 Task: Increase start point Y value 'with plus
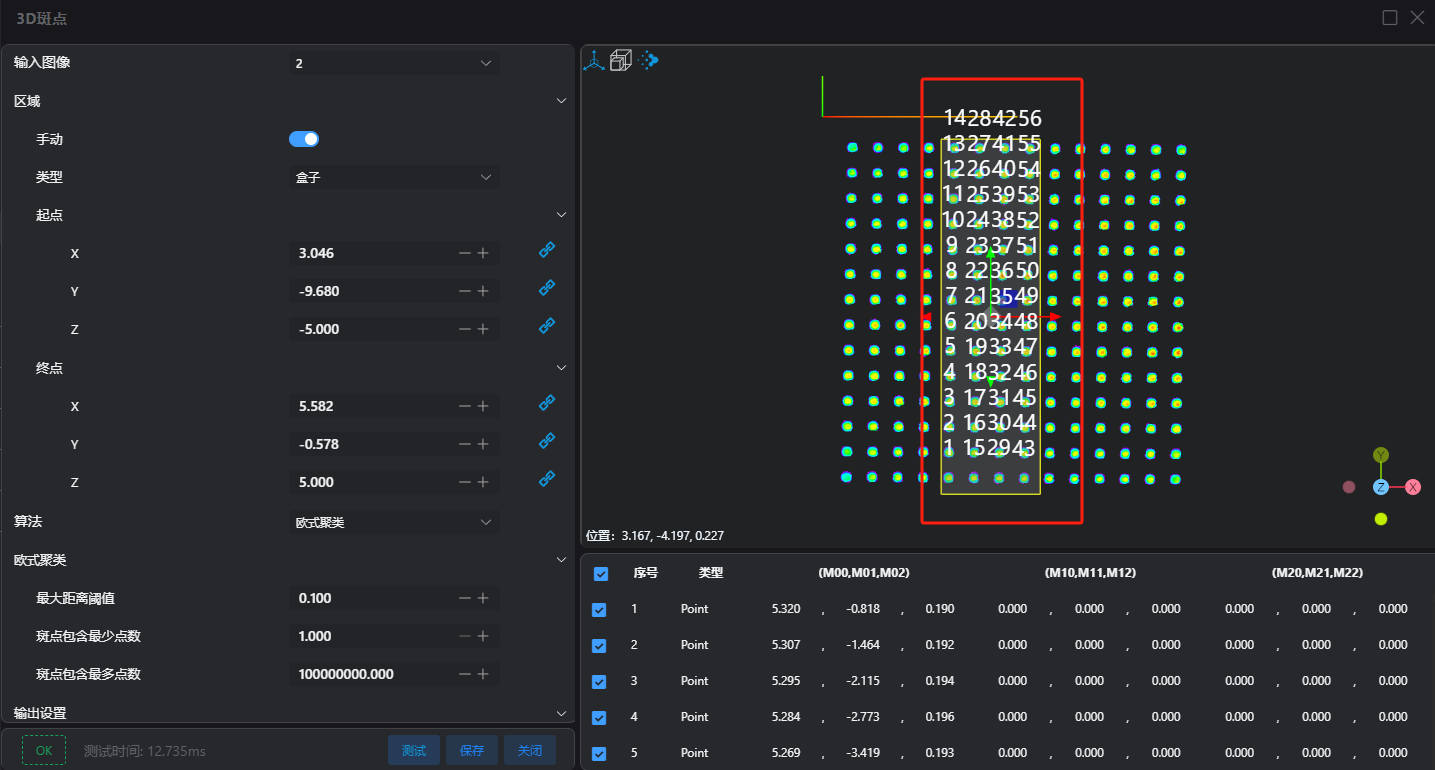click(483, 291)
